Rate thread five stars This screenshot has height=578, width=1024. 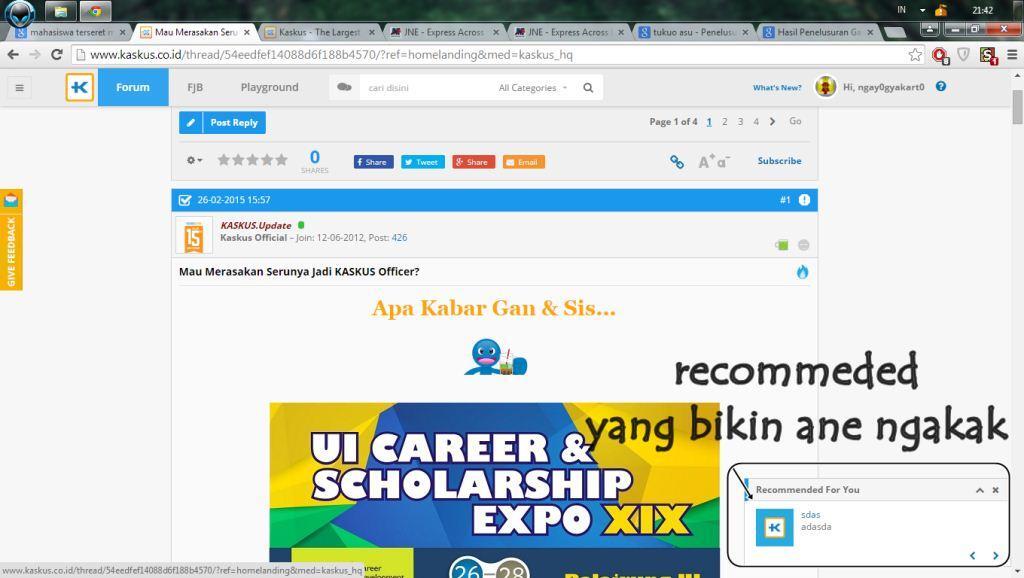(281, 159)
